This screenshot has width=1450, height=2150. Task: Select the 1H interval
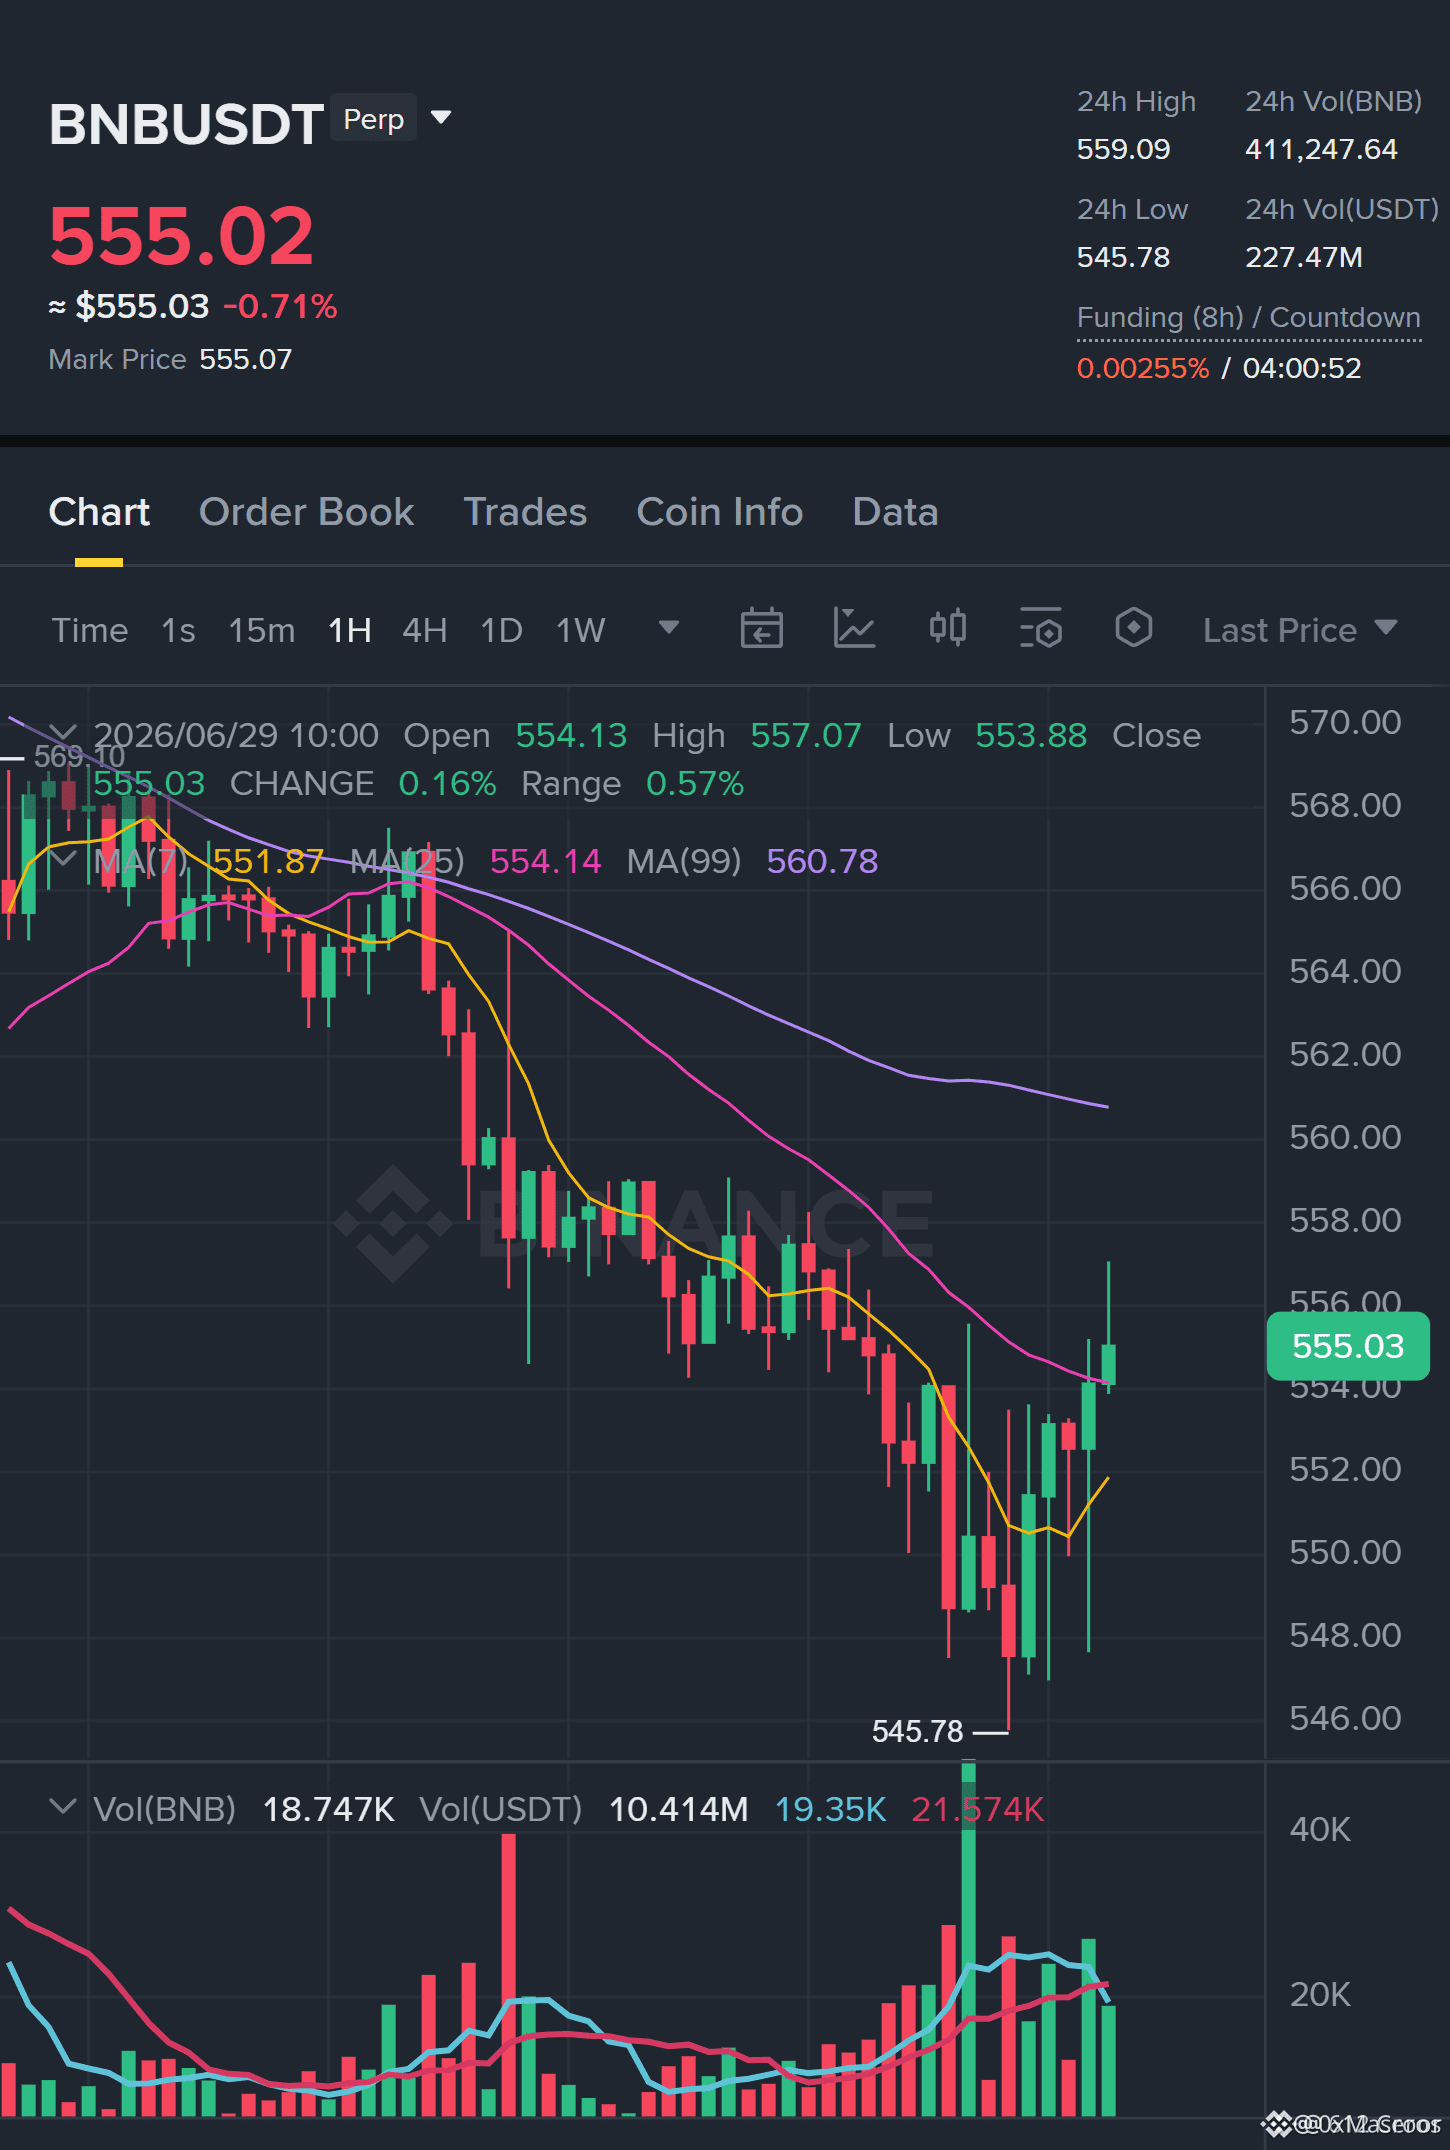tap(349, 630)
